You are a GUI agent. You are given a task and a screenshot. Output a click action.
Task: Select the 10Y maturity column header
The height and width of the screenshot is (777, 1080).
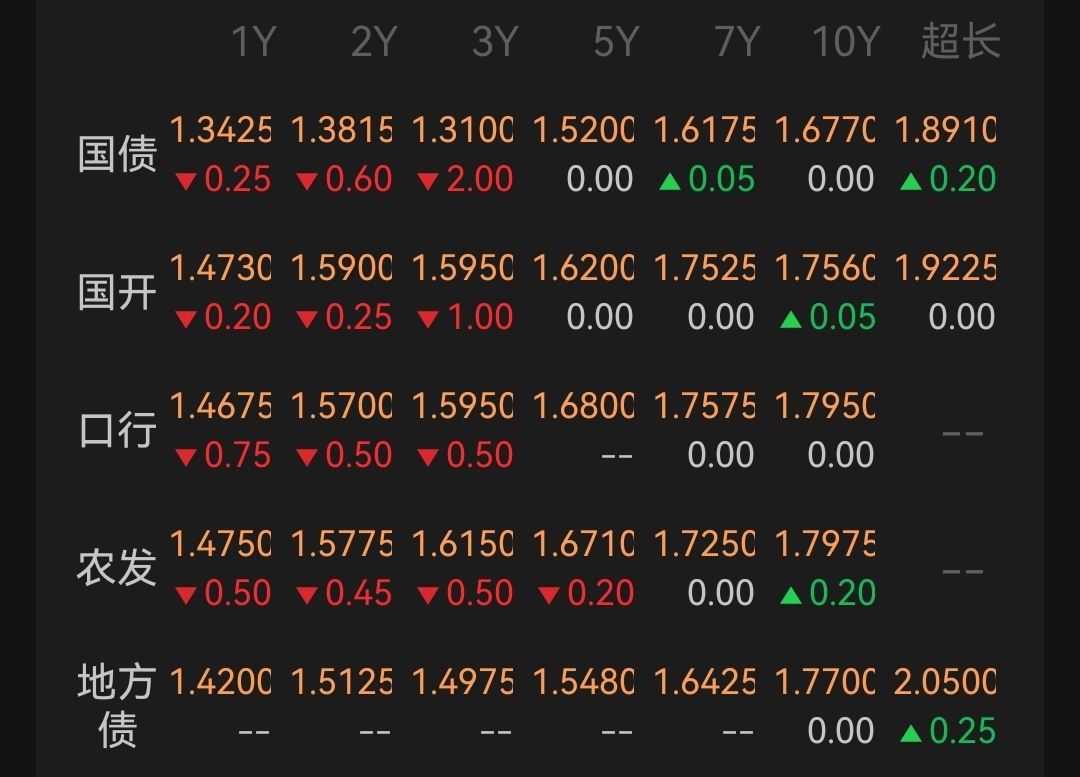coord(846,41)
